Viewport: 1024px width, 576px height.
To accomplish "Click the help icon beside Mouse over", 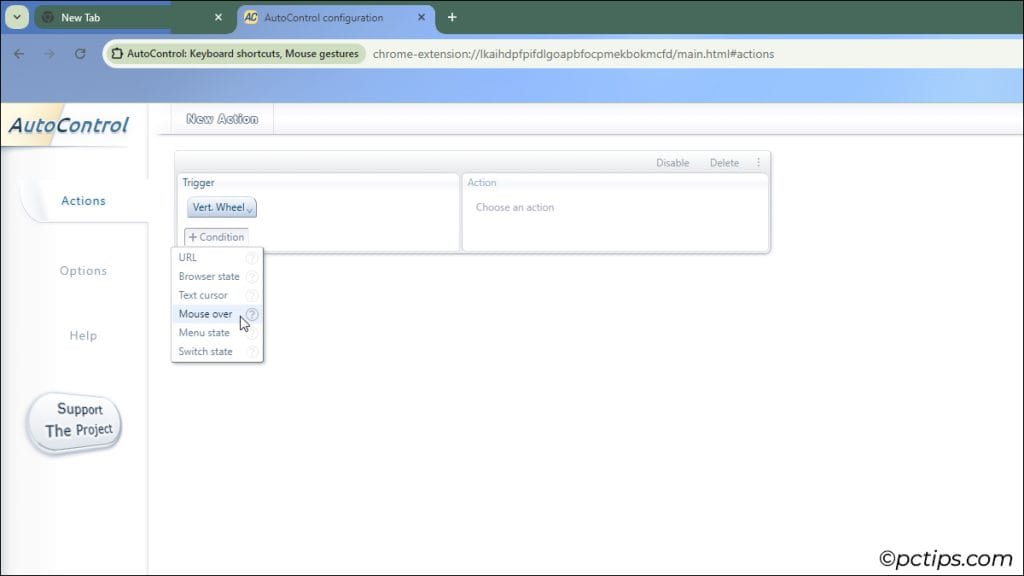I will point(252,314).
